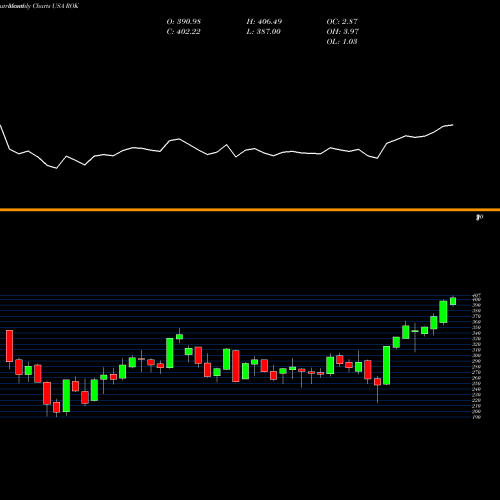Click the 280 price axis label
Viewport: 500px width, 500px height.
[x=477, y=367]
